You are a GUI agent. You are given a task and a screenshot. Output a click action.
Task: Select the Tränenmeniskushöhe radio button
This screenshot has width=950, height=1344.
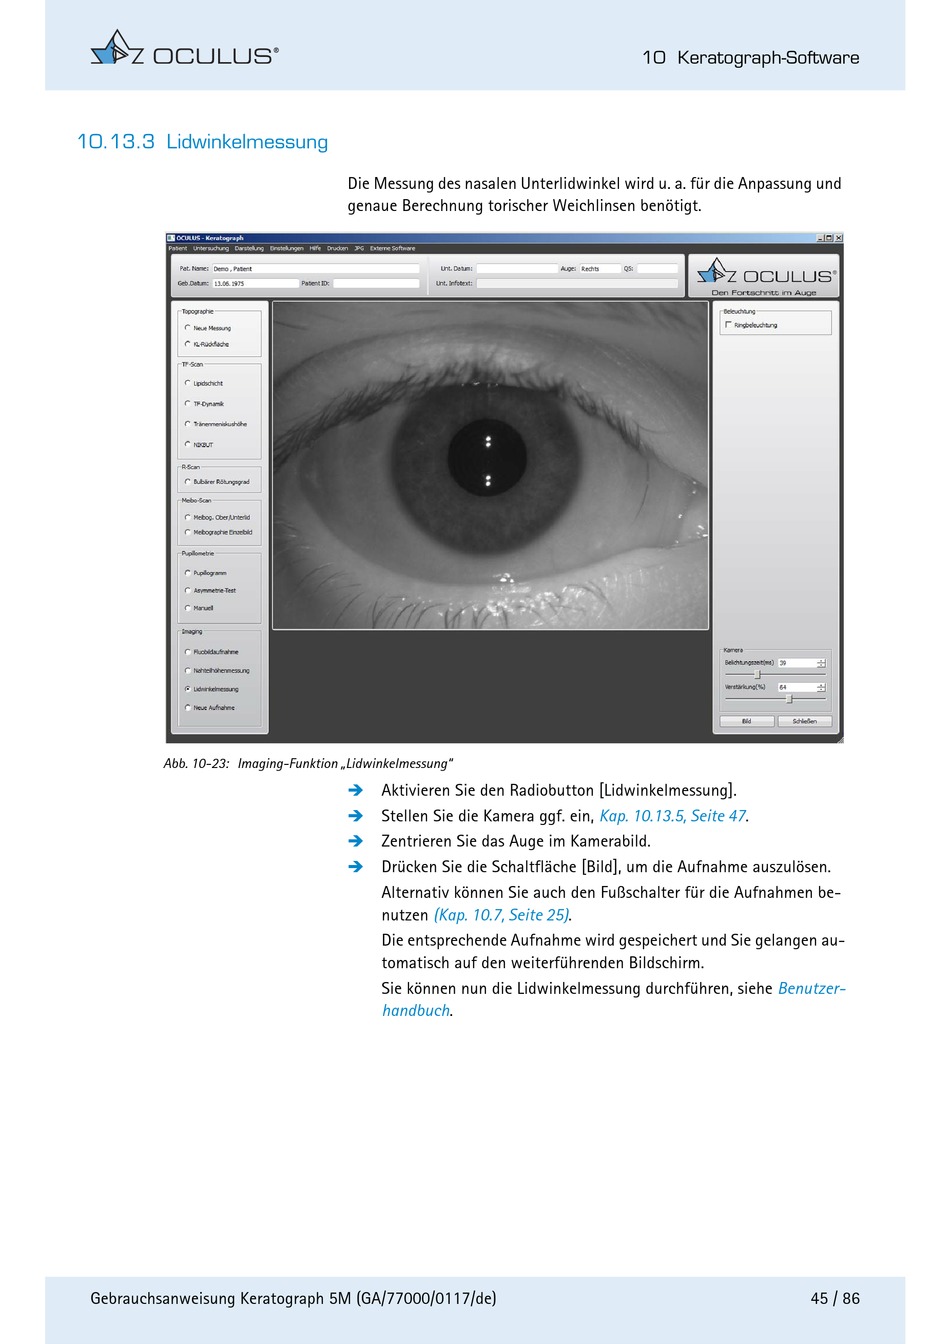(x=187, y=424)
